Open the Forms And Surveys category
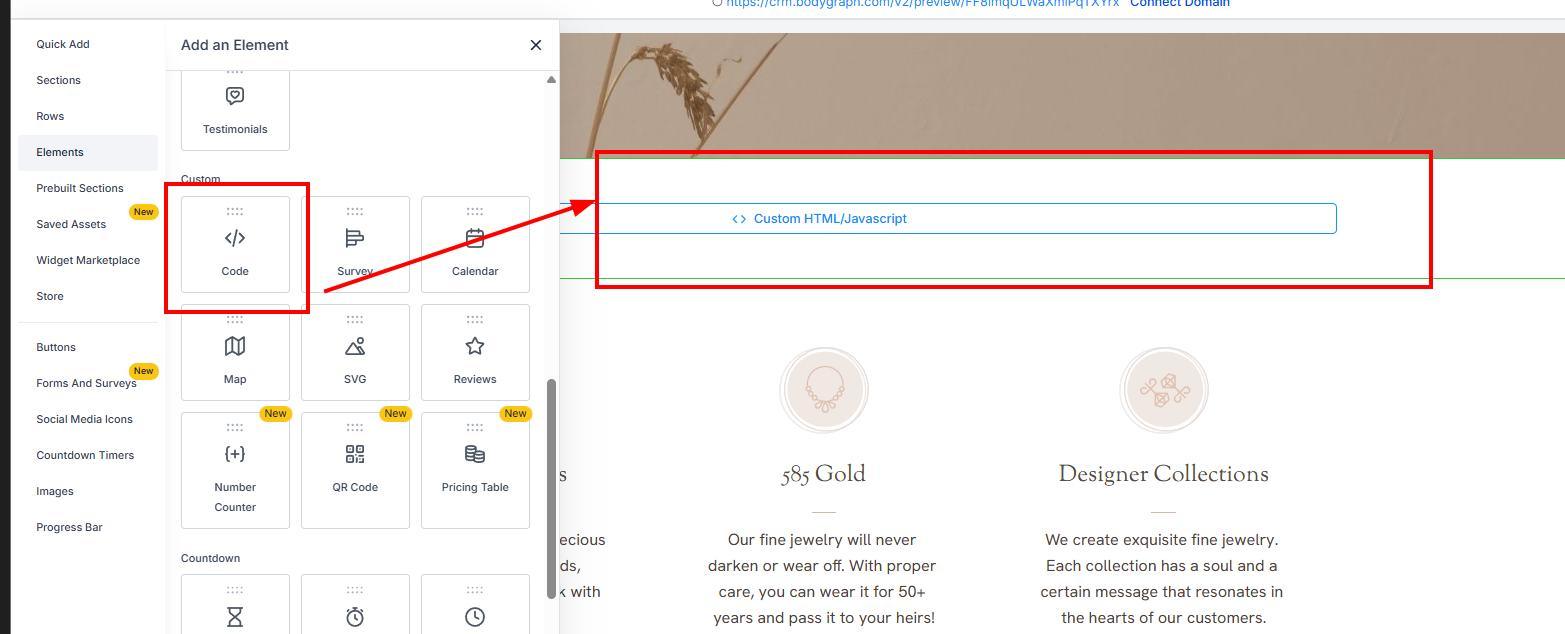 (x=86, y=383)
